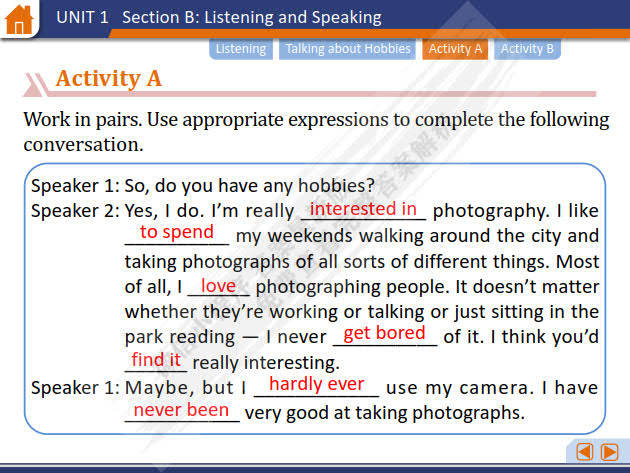Viewport: 630px width, 473px height.
Task: Click the word "photography" in Speaker 2's reply
Action: pyautogui.click(x=485, y=211)
